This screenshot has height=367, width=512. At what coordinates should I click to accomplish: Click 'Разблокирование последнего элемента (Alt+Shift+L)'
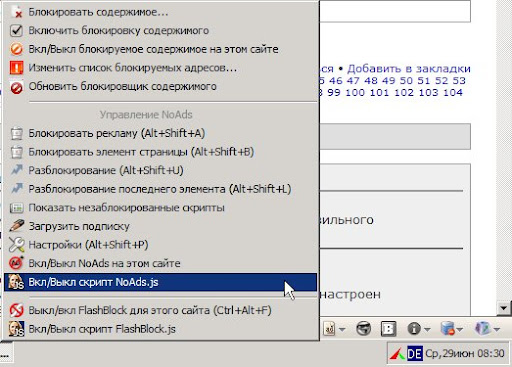160,189
